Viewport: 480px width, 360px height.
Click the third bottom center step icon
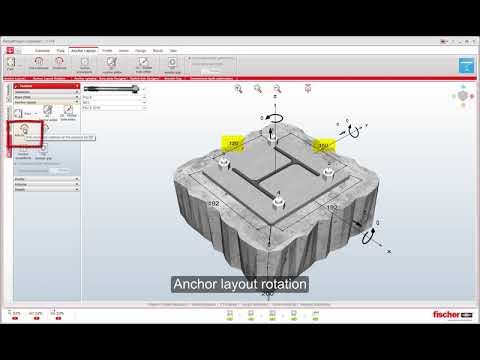(272, 315)
